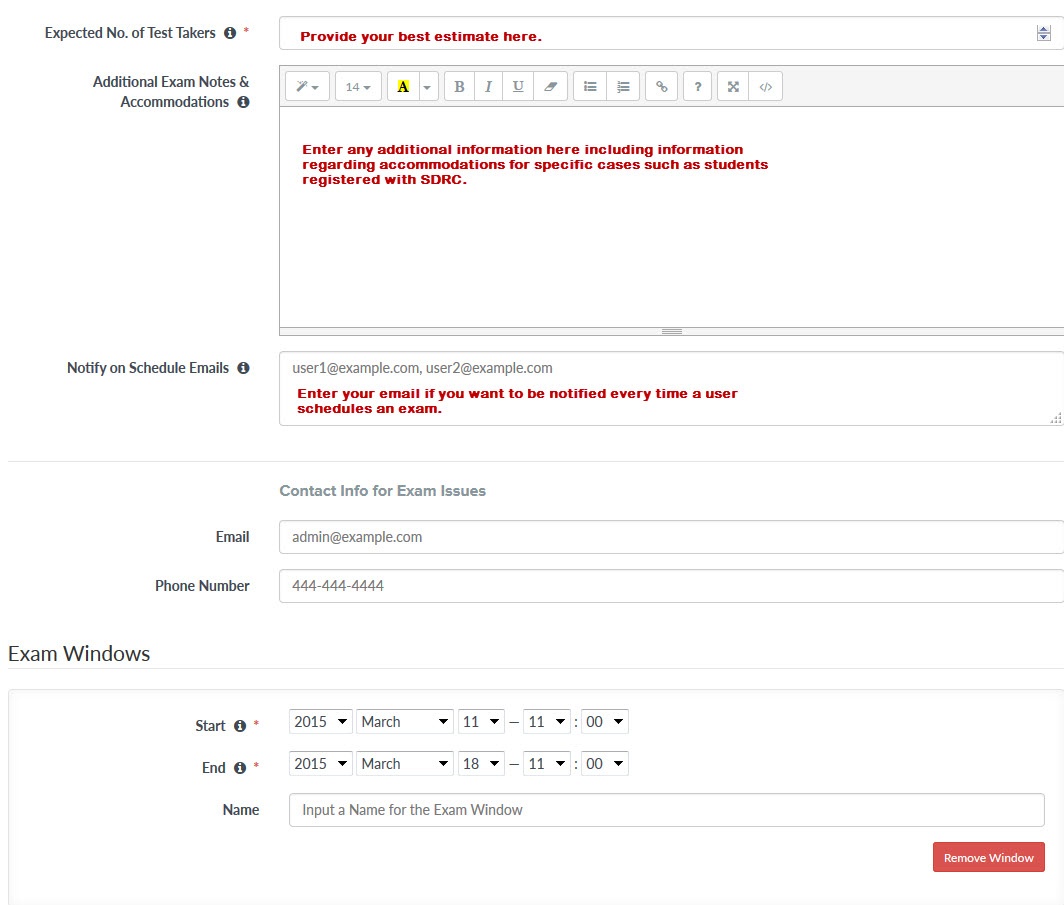This screenshot has height=905, width=1064.
Task: Open the style magic wand dropdown
Action: pos(307,87)
